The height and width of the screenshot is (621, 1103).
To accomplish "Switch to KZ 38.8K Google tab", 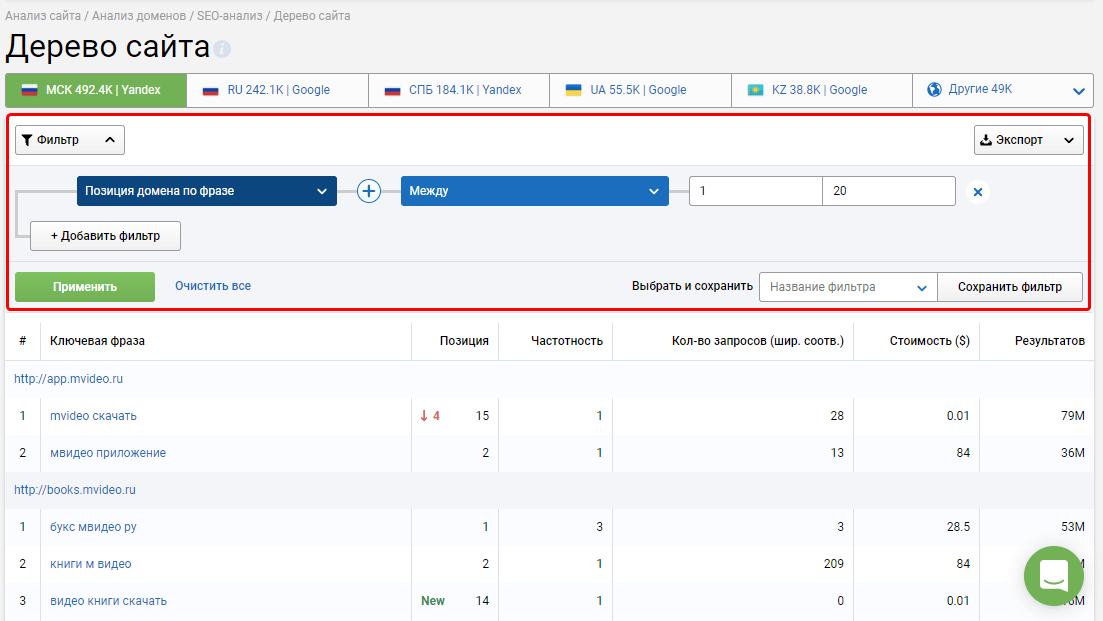I will click(x=822, y=90).
